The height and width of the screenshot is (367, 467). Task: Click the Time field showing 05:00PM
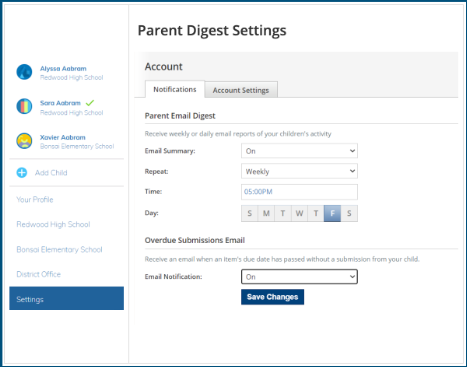tap(299, 192)
